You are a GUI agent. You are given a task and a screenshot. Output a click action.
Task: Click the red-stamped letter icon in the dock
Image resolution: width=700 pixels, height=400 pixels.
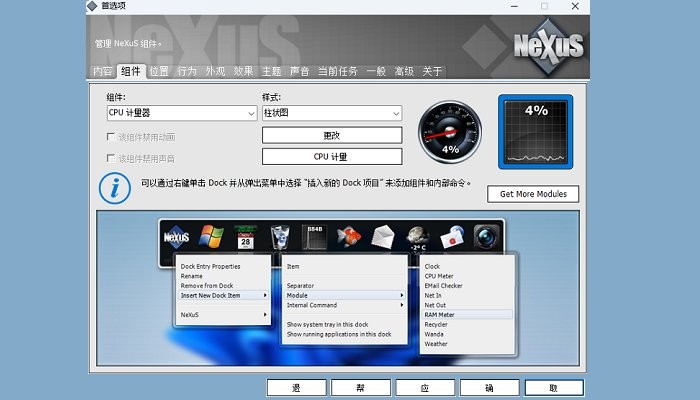tap(452, 237)
